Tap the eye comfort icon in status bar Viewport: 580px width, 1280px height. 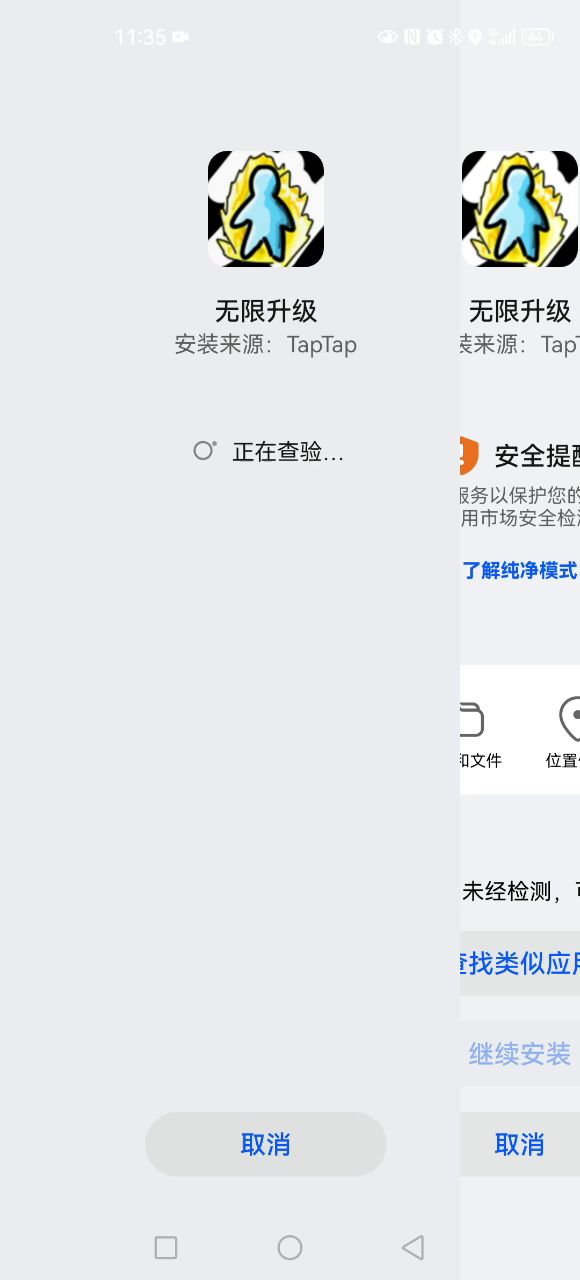pos(387,37)
